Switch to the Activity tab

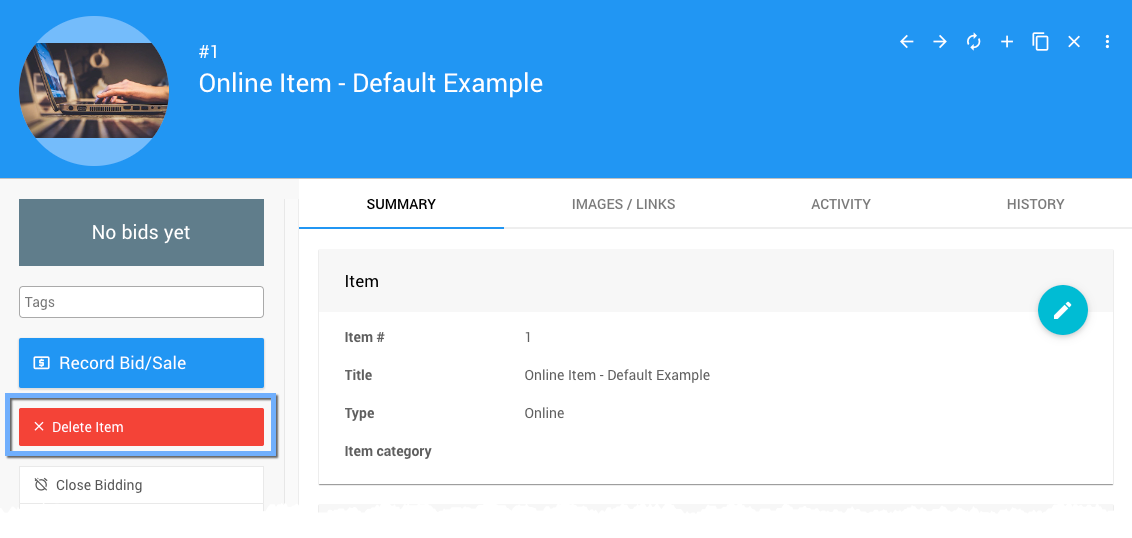(x=840, y=204)
